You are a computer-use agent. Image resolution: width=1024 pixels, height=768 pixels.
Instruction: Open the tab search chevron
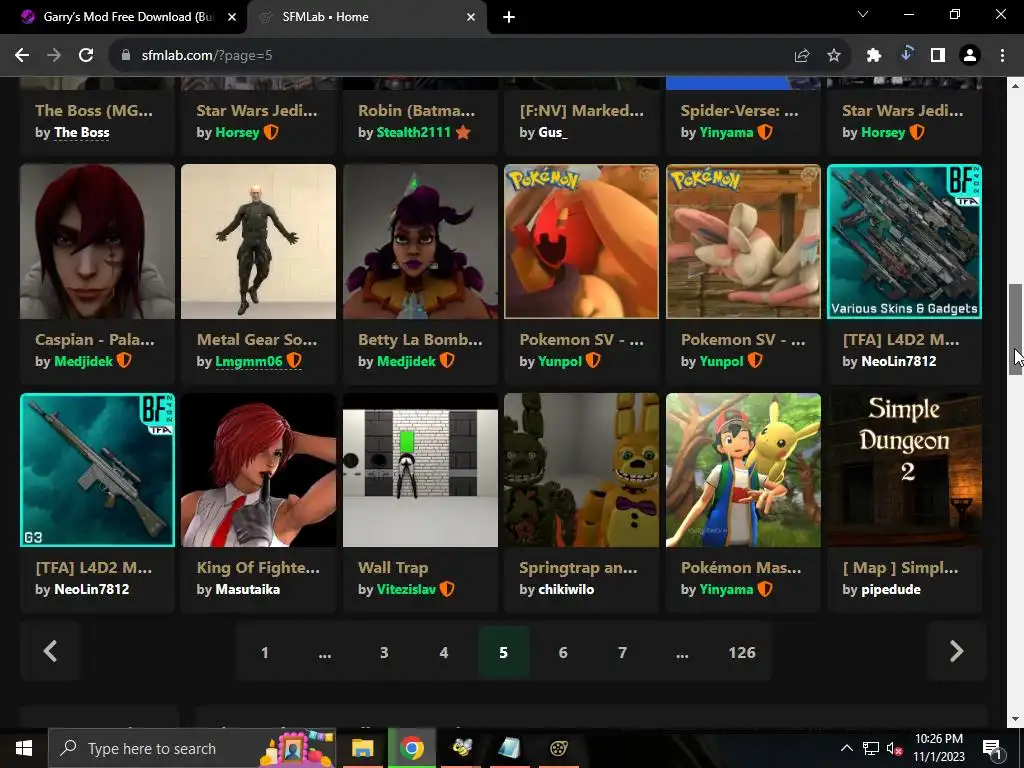863,14
